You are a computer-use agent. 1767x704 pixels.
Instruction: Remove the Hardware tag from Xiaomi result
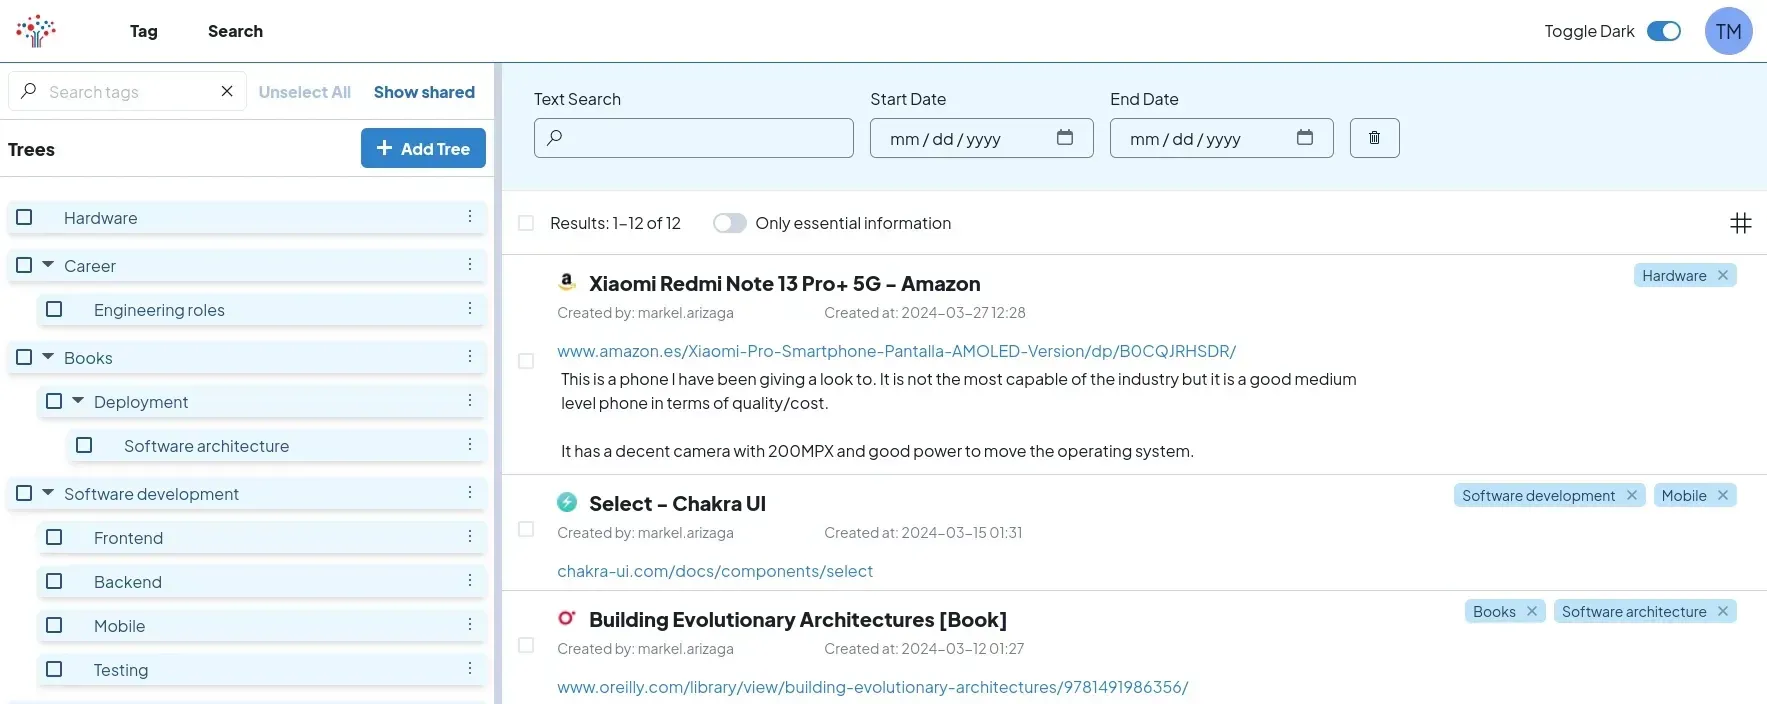(x=1722, y=276)
